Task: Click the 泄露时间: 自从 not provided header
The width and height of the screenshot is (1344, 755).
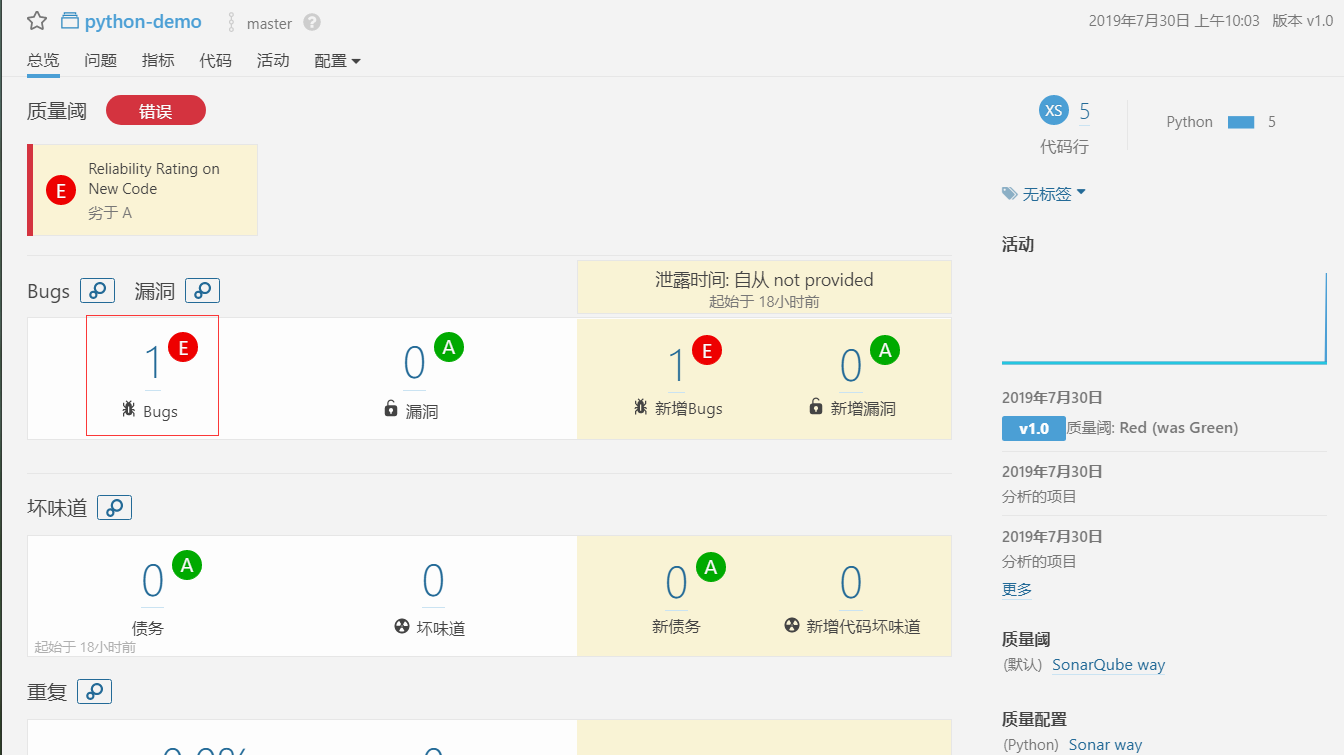Action: 764,280
